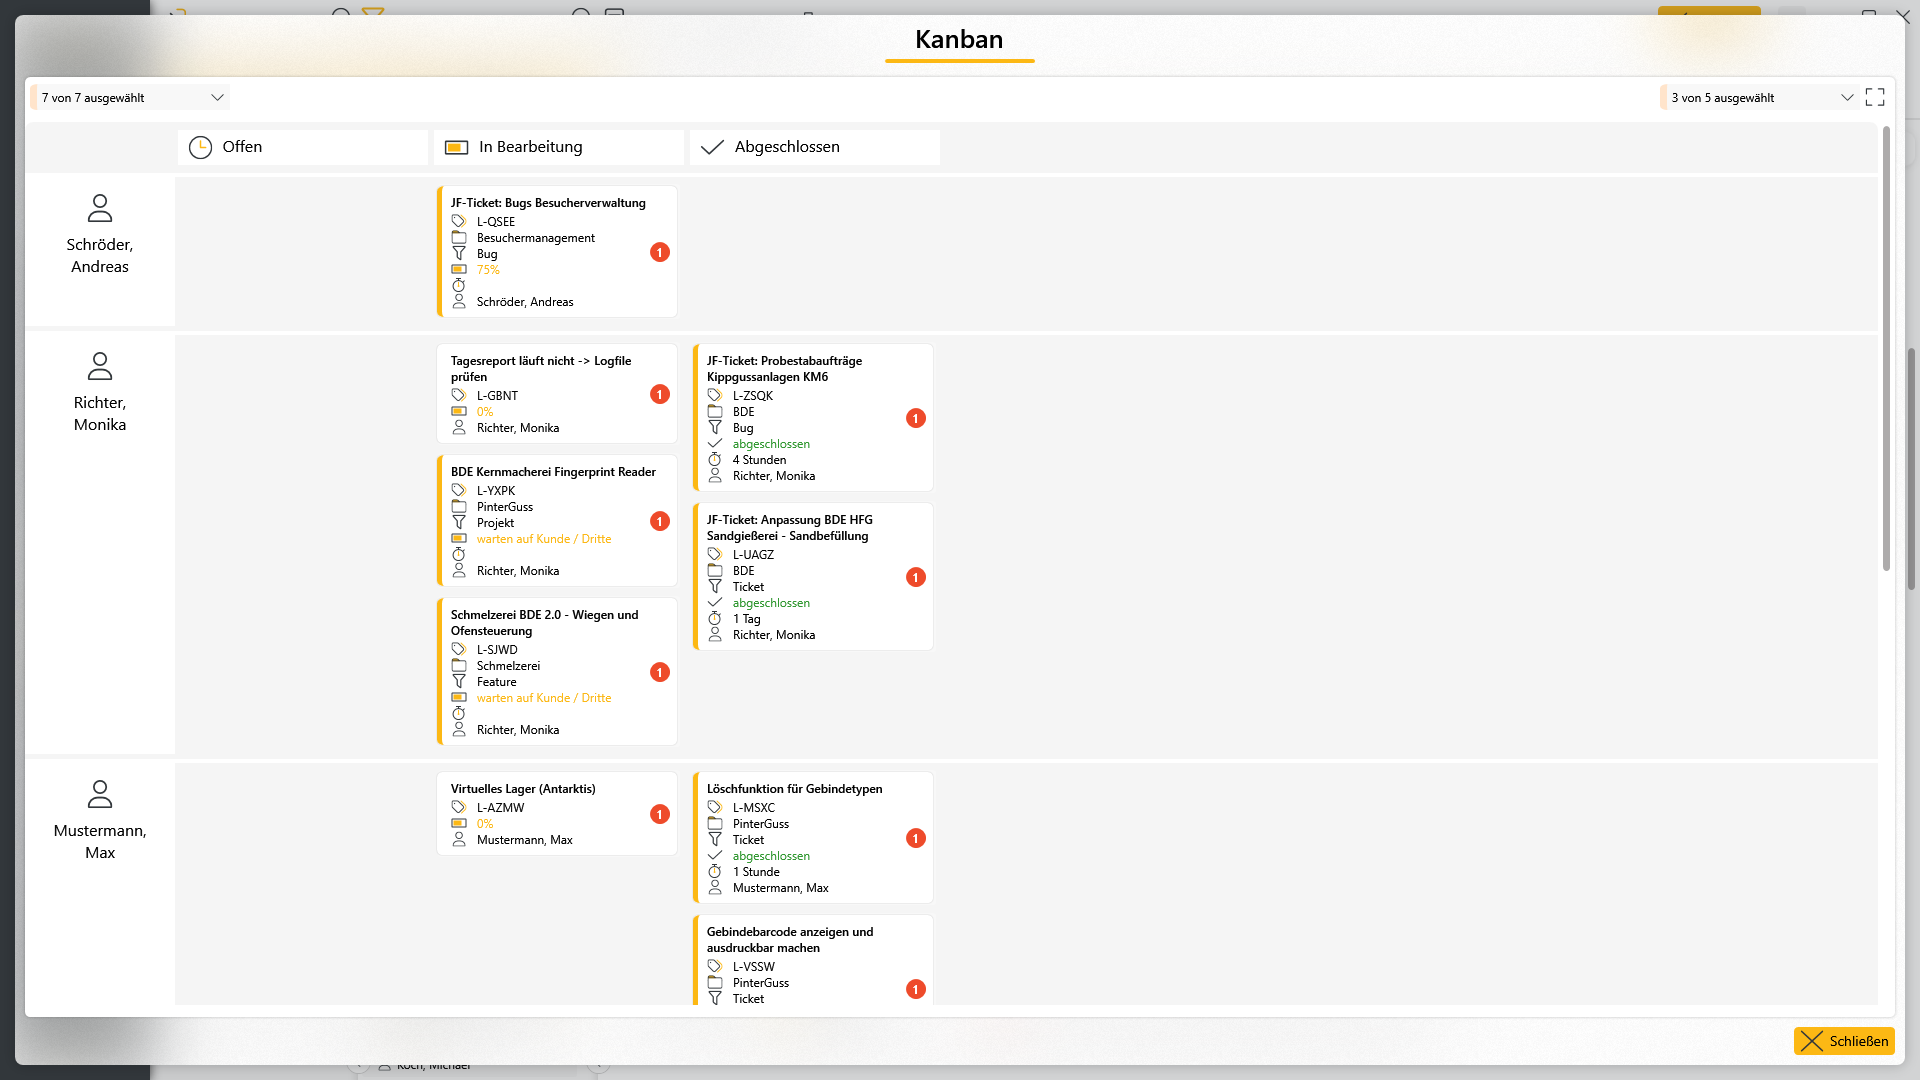The height and width of the screenshot is (1080, 1920).
Task: Open card 'Schmelzerei BDE 2.0 - Wiegen und Ofensteuerung'
Action: point(557,672)
